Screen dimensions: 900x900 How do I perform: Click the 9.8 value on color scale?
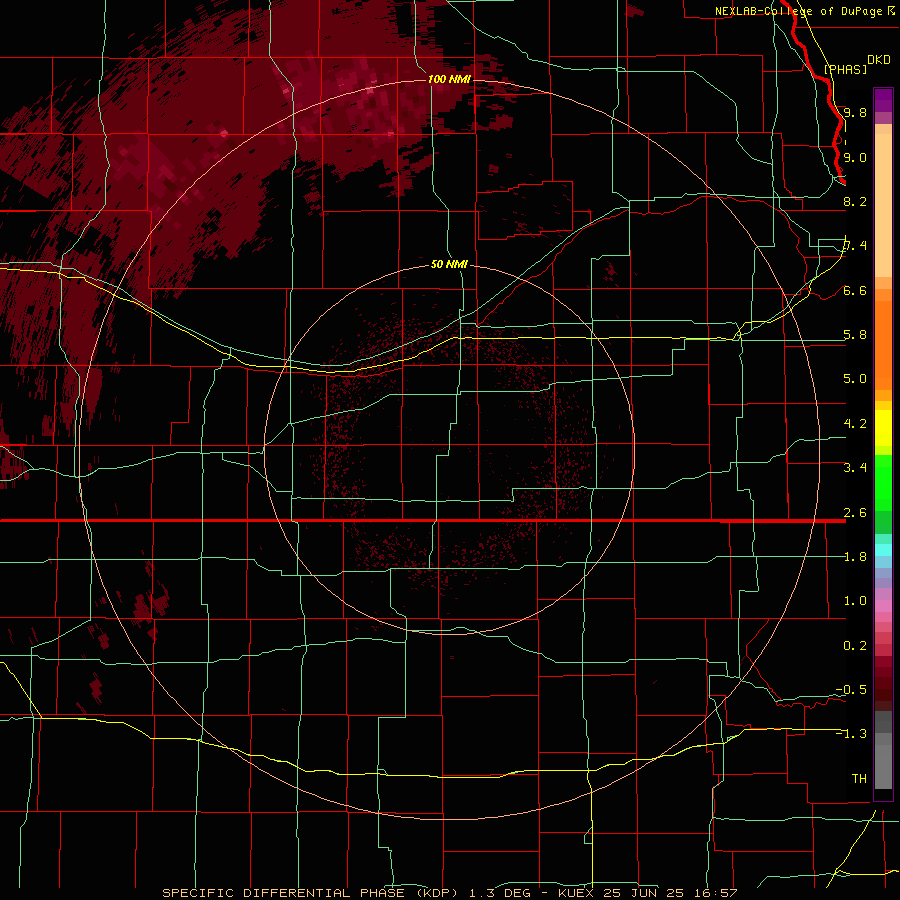(x=855, y=112)
